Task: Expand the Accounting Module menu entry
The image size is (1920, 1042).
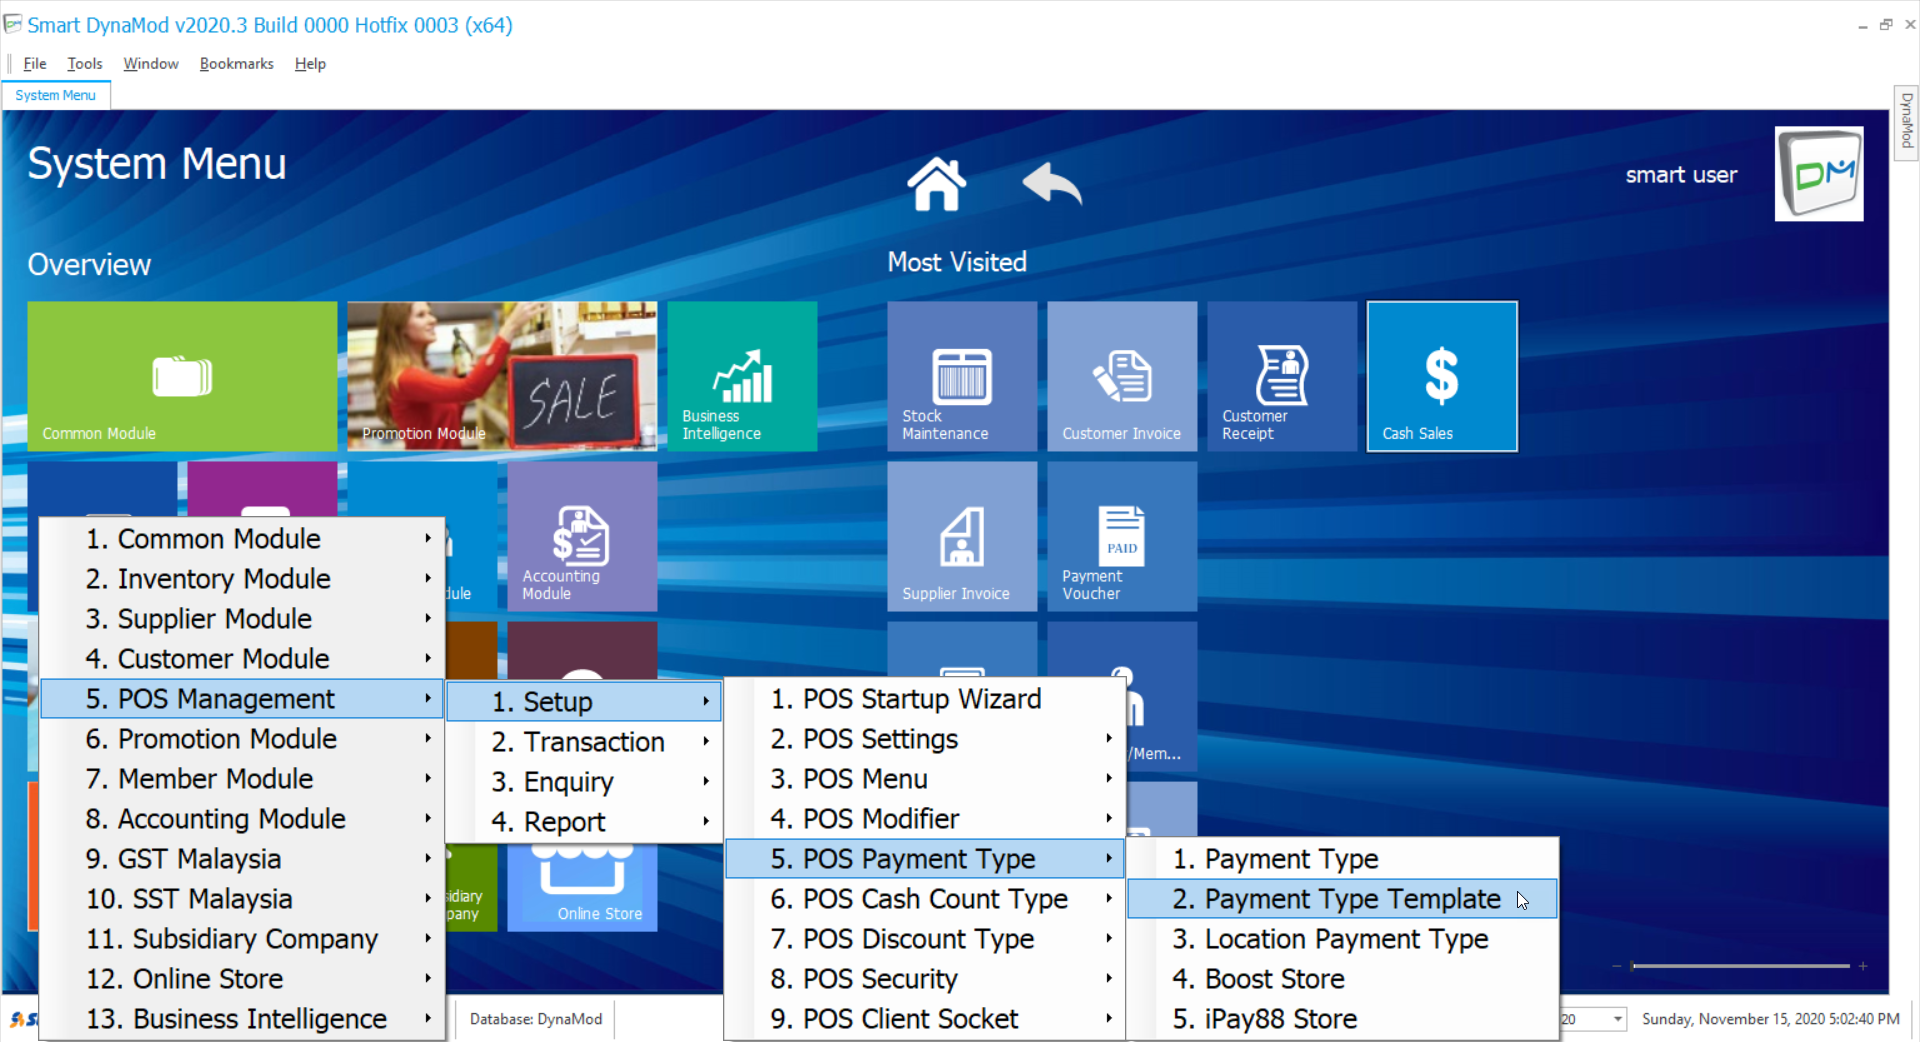Action: tap(242, 818)
